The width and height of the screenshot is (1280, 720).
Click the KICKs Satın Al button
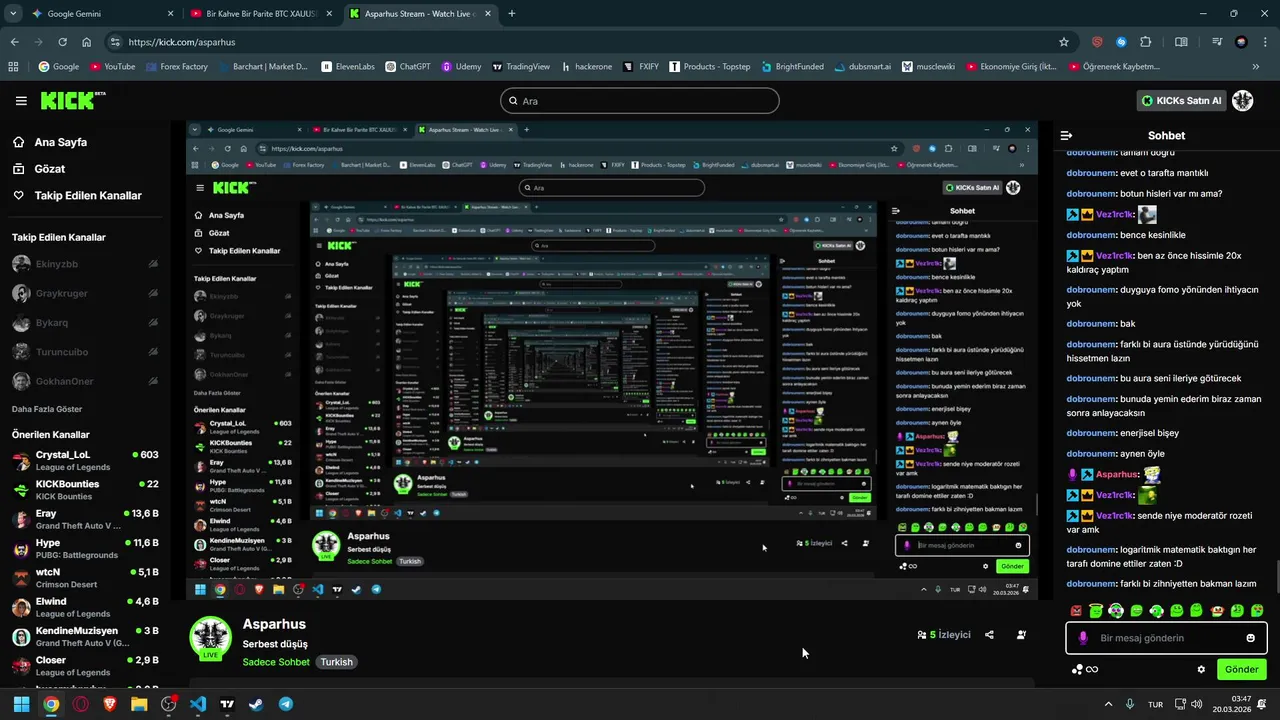[x=1182, y=100]
